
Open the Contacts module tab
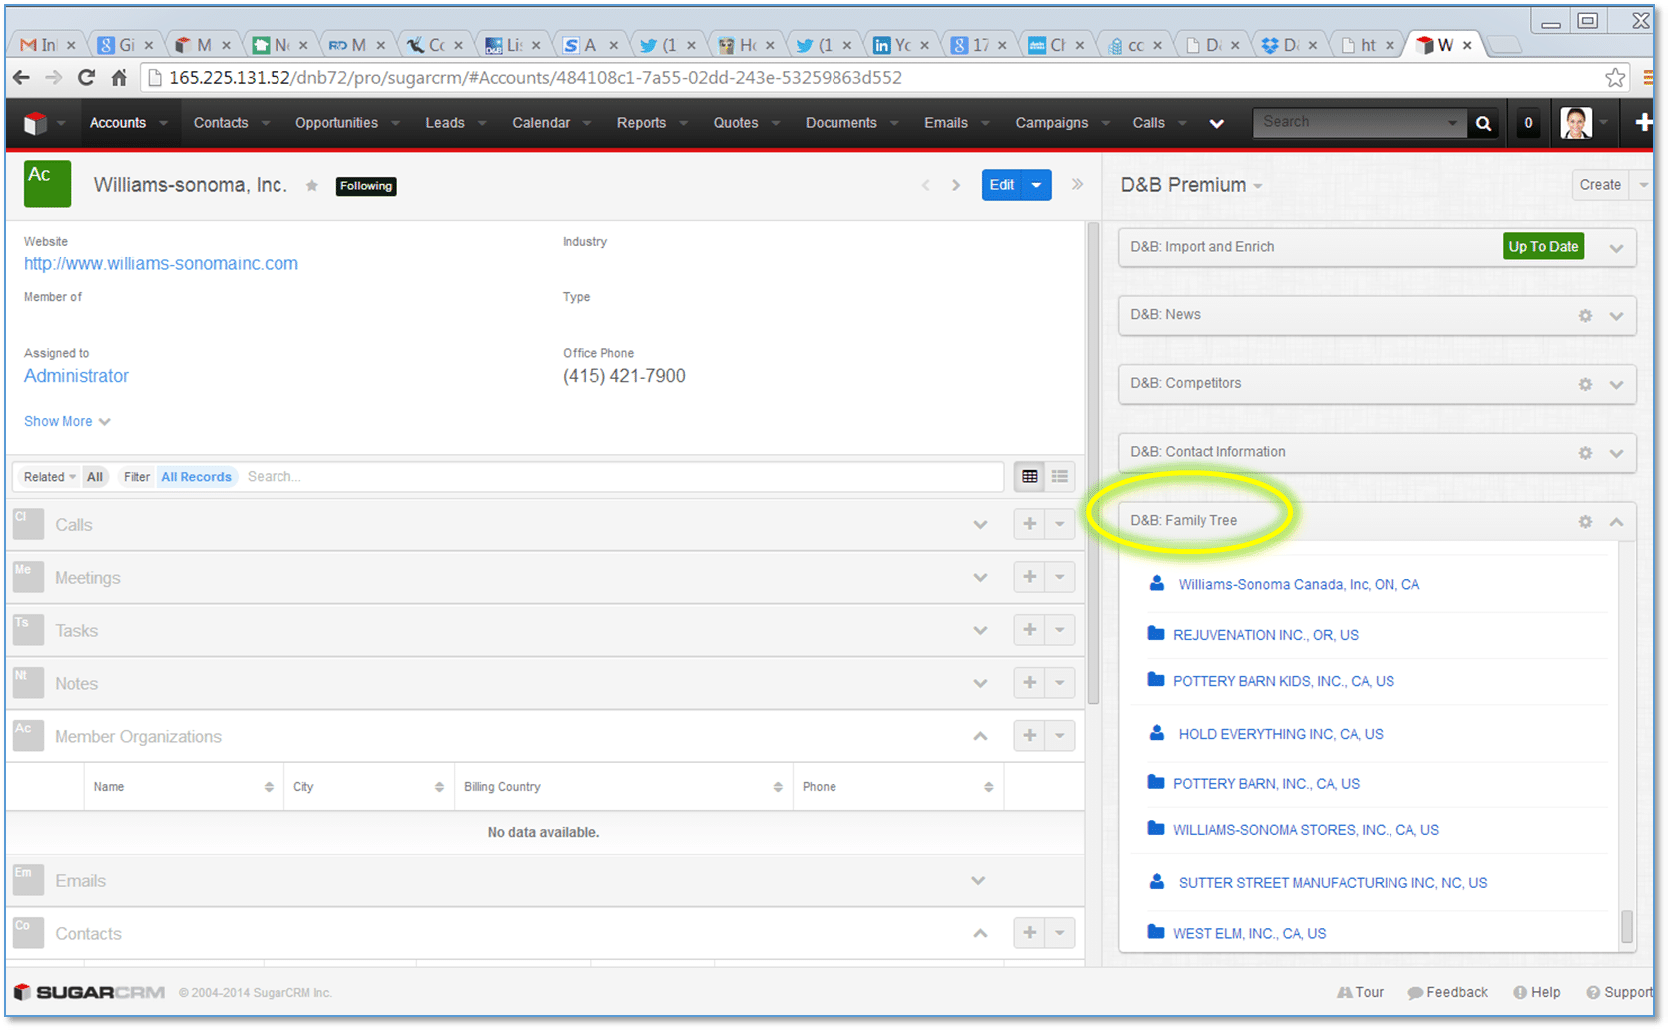pyautogui.click(x=221, y=123)
